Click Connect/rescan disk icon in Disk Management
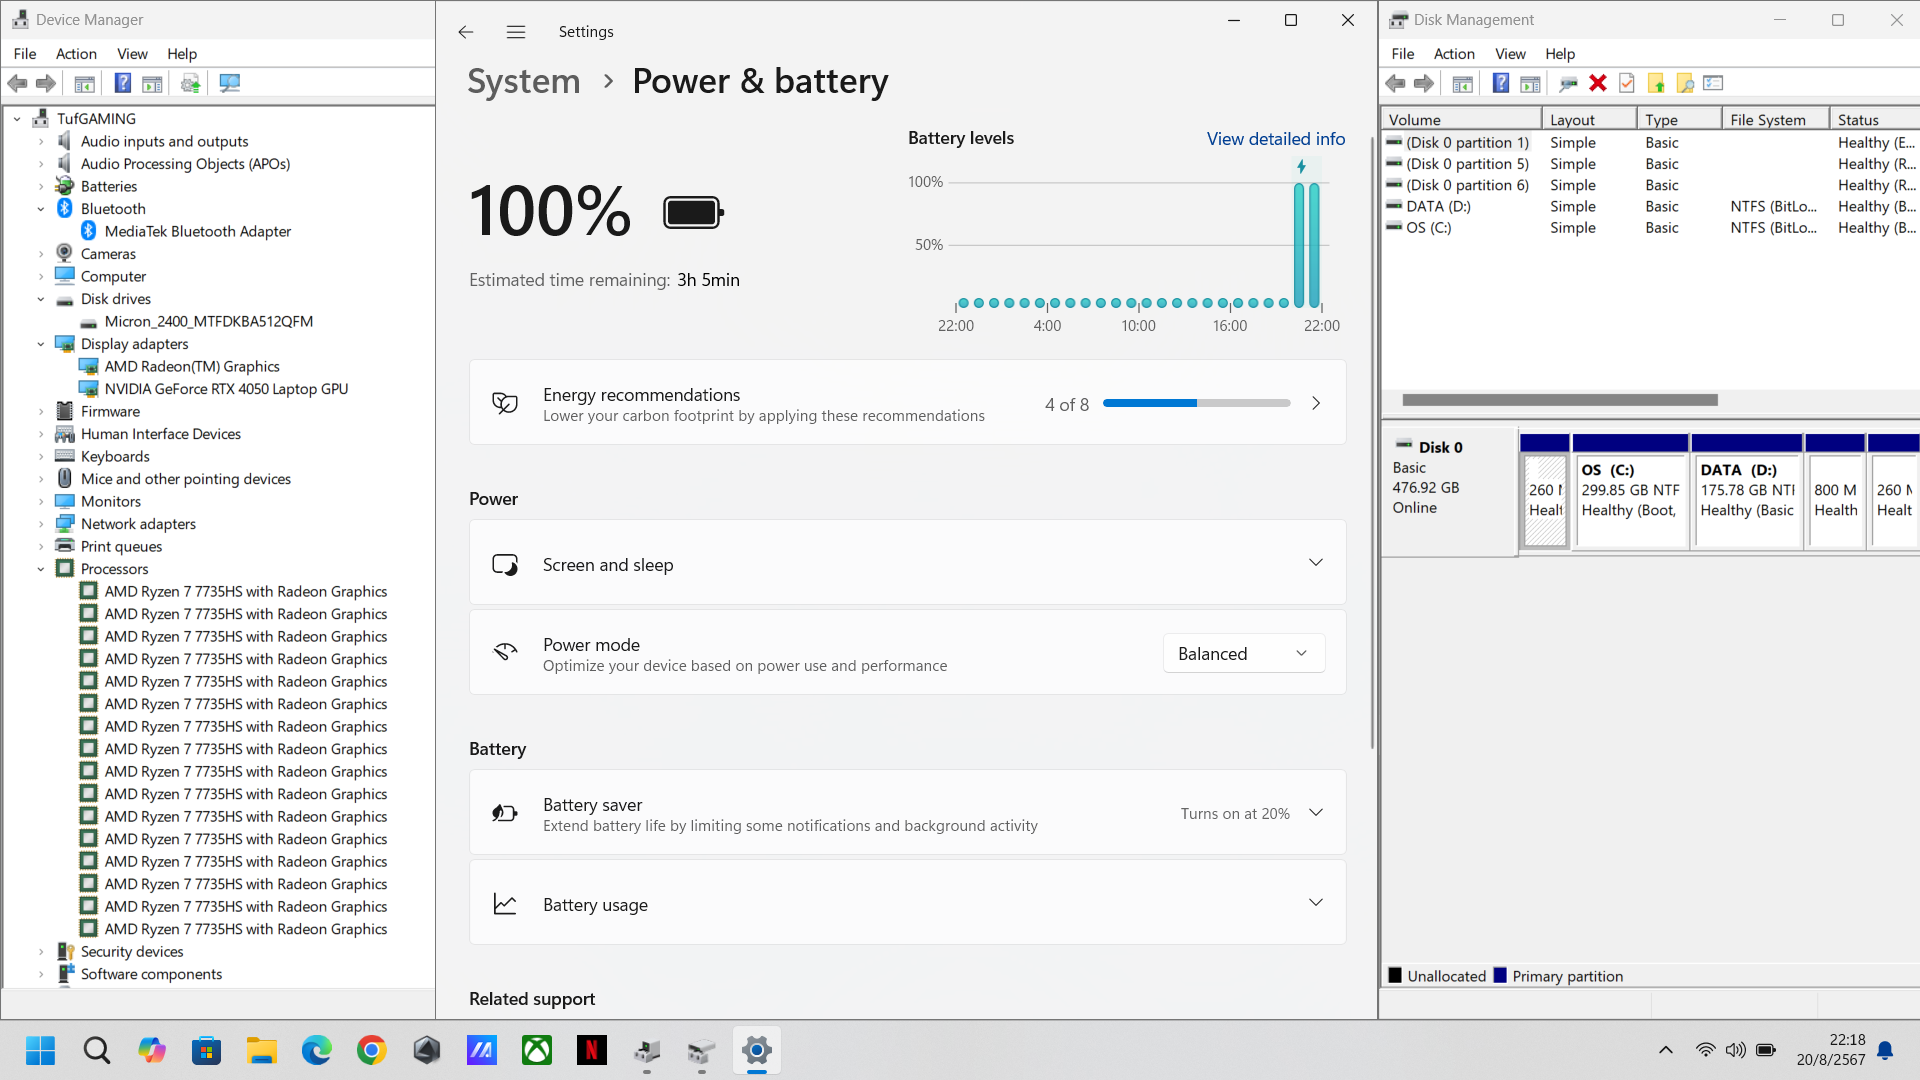Screen dimensions: 1920x1080 coord(1568,84)
